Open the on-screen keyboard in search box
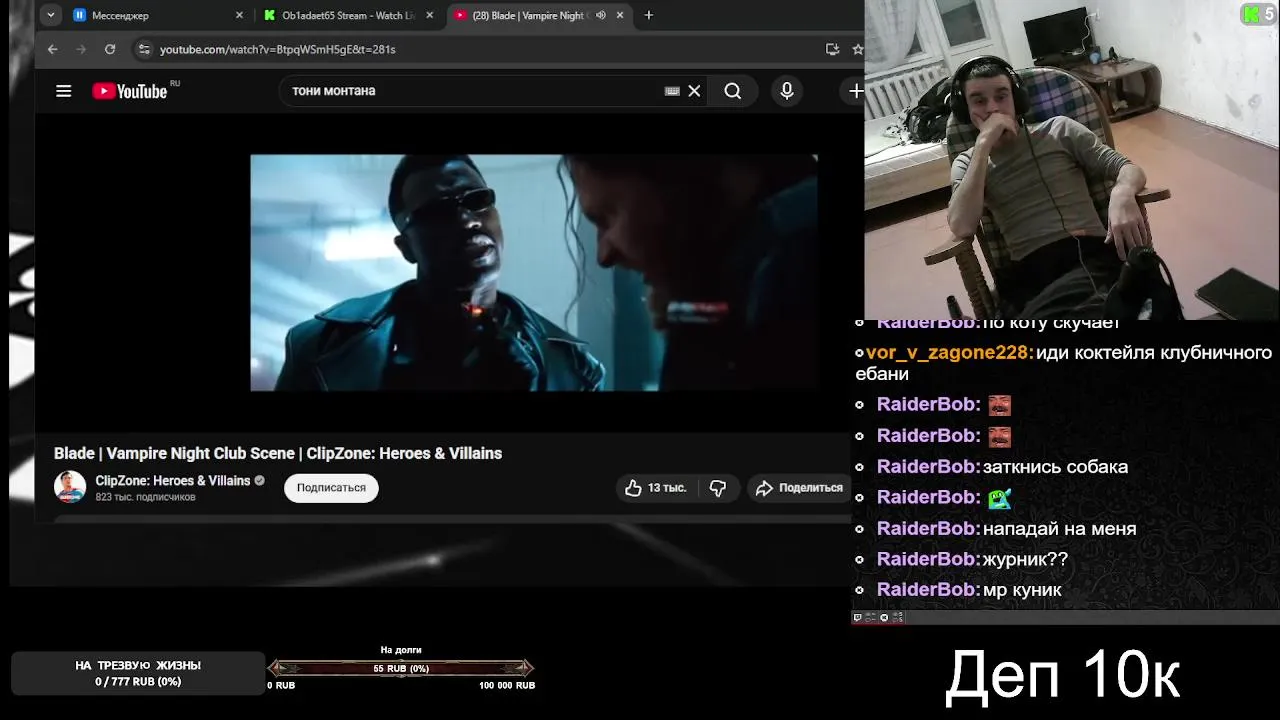This screenshot has width=1280, height=720. pos(672,91)
